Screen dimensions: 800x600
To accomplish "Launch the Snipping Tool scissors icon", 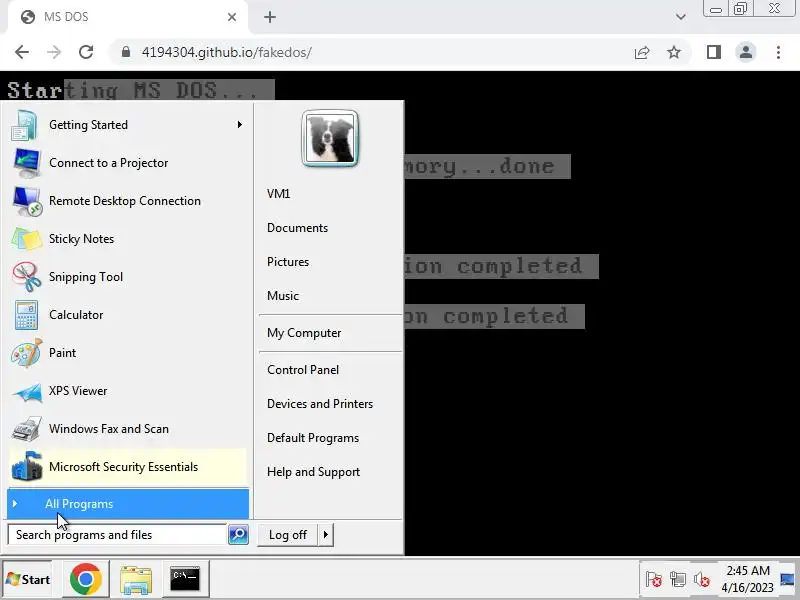I will click(x=27, y=277).
